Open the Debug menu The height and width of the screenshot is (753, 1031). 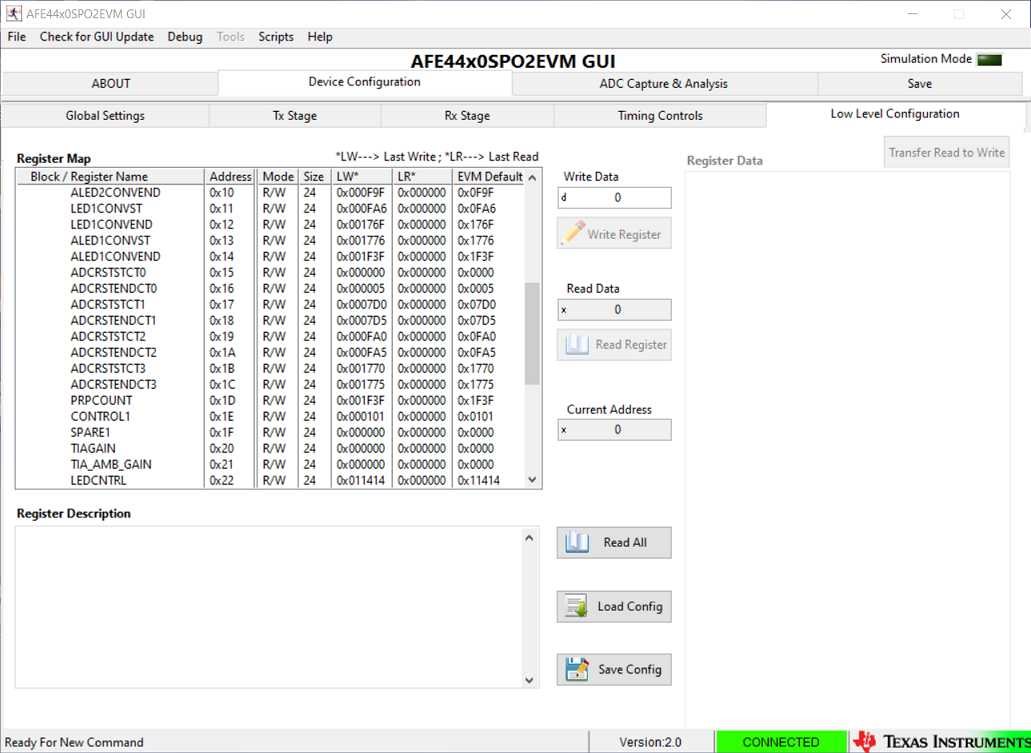(185, 37)
